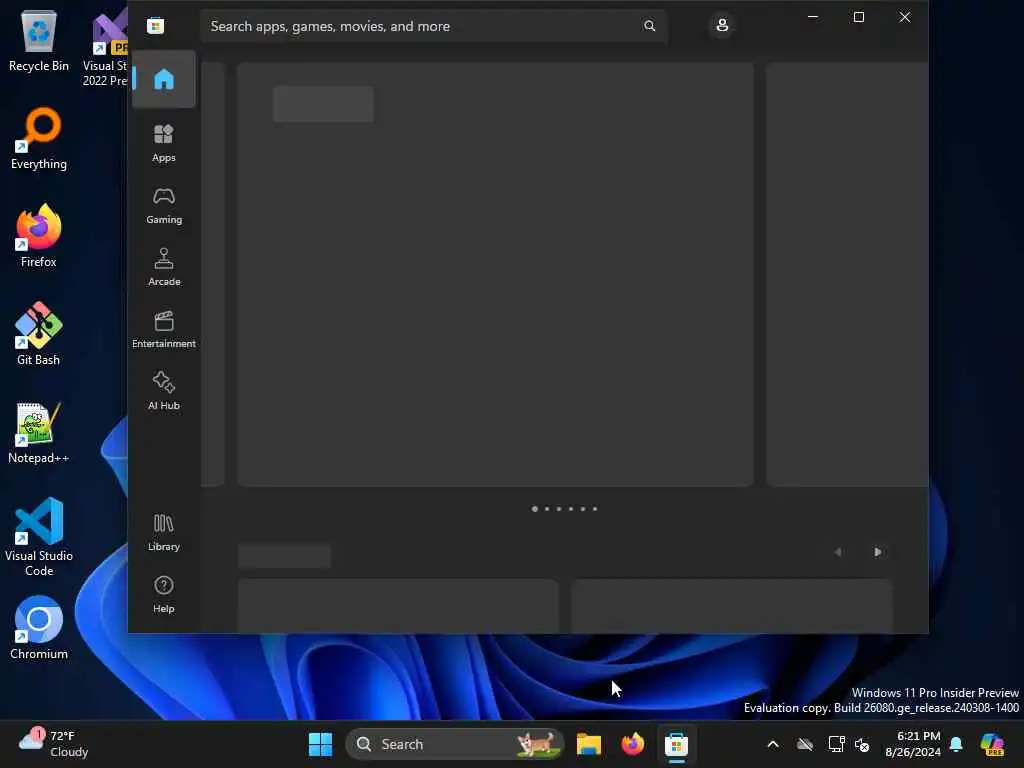Screen dimensions: 1024x768
Task: Open the Library page
Action: point(164,532)
